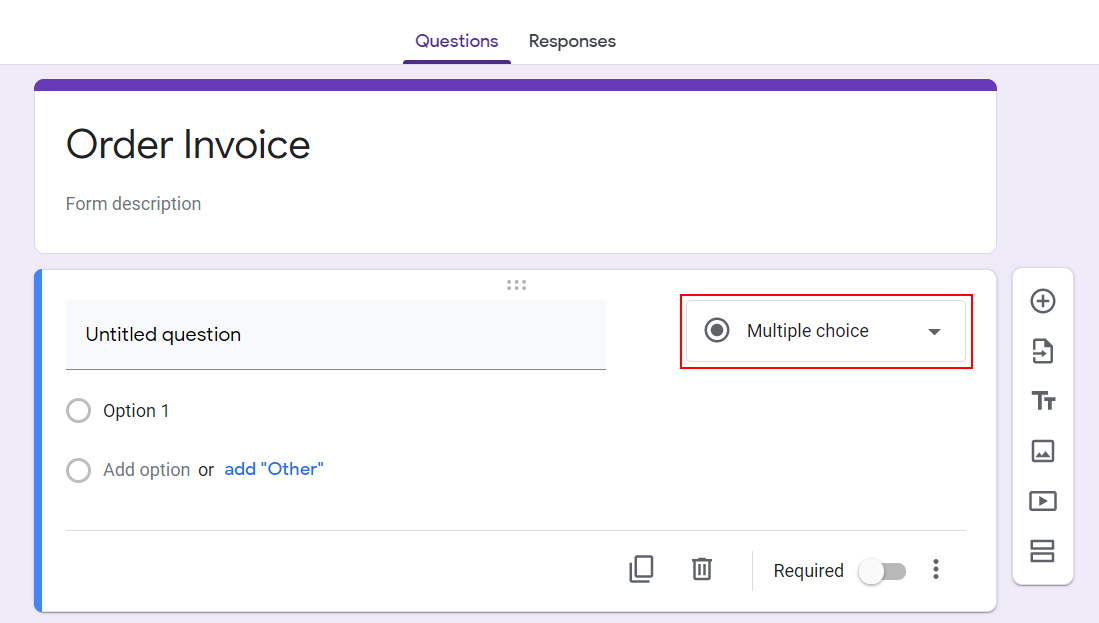
Task: Switch to the Responses tab
Action: point(572,42)
